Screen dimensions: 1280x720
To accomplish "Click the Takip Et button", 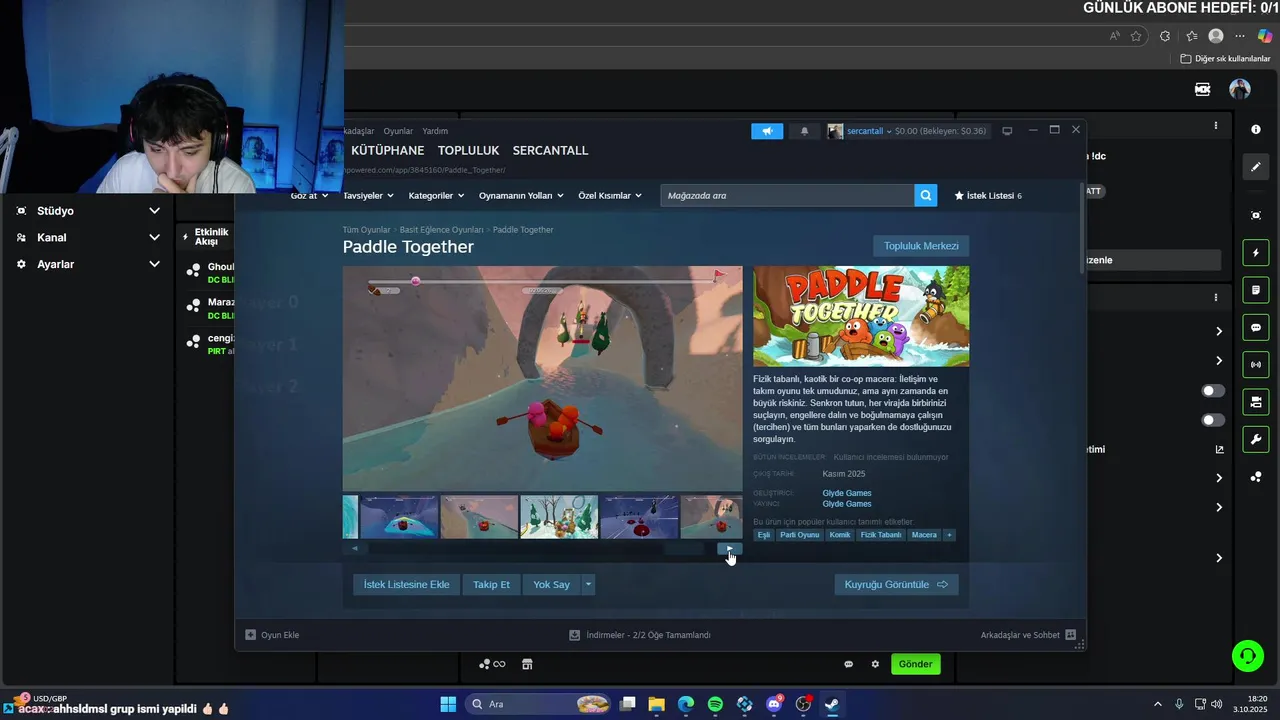I will [491, 584].
